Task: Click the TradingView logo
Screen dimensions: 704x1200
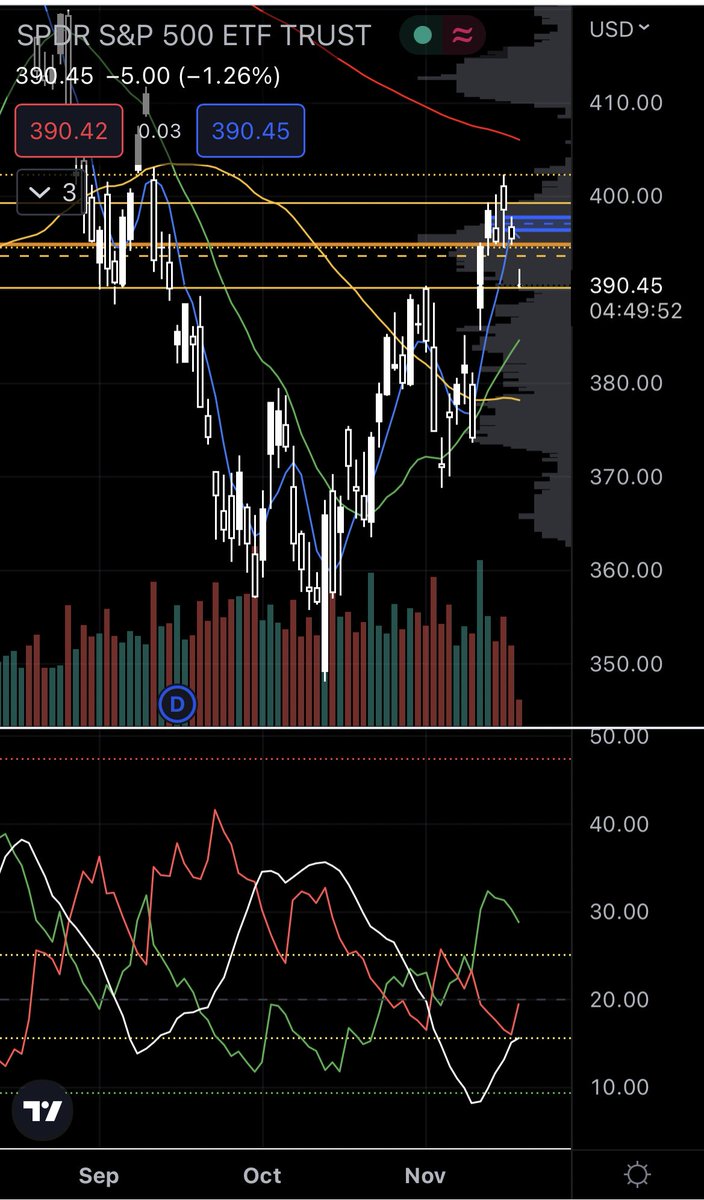Action: point(43,1112)
